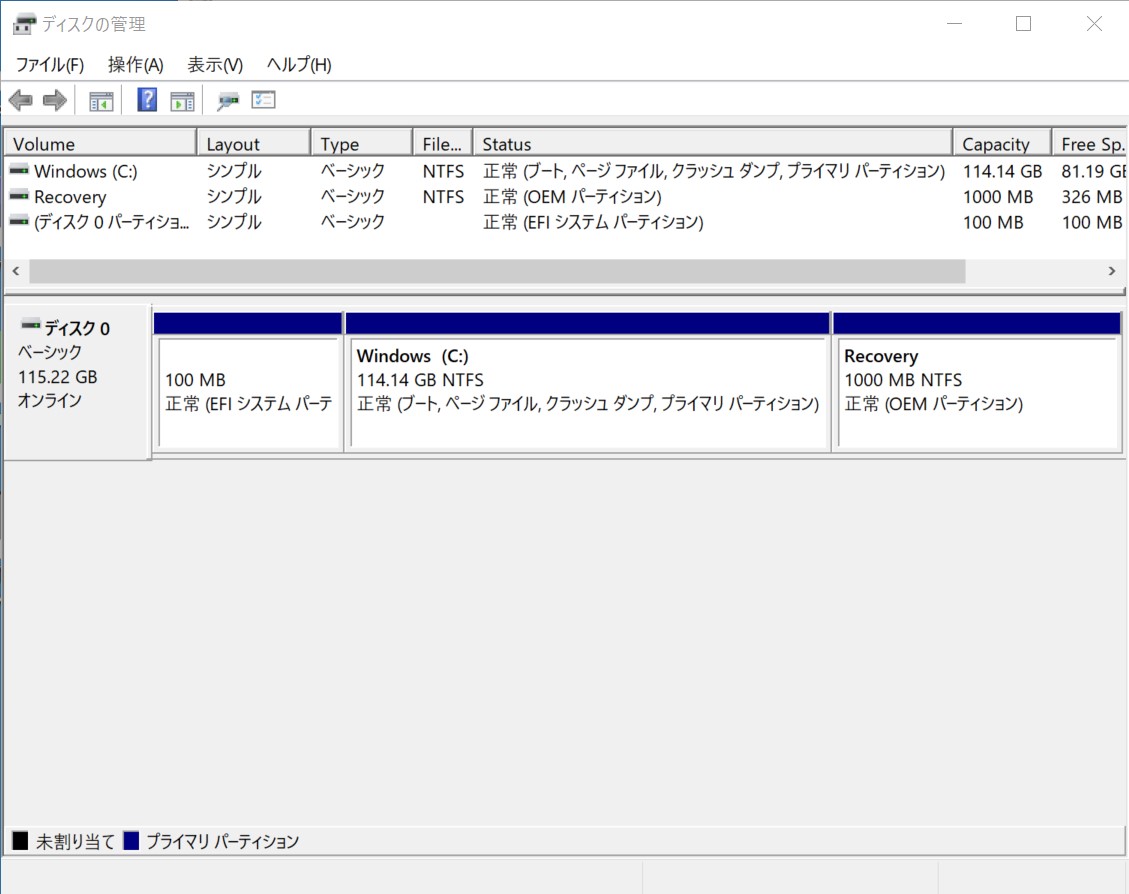Open the 操作(A) menu
Viewport: 1129px width, 894px height.
point(135,65)
